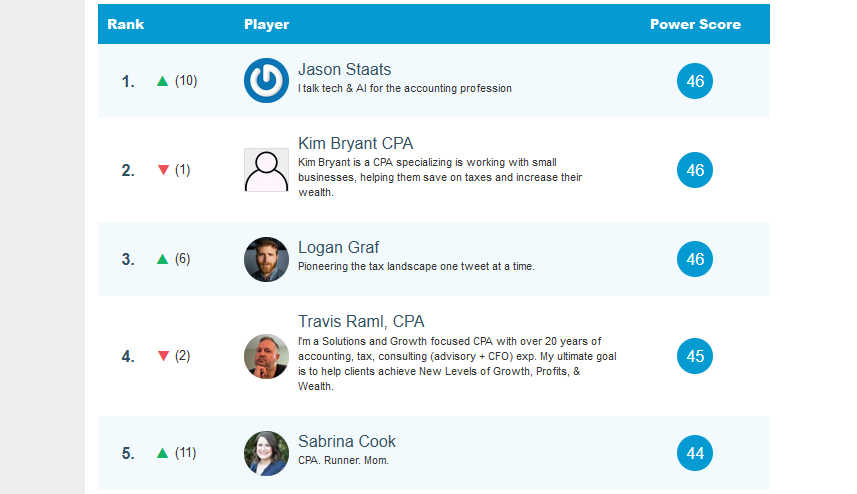
Task: Click the red down arrow beside rank 2
Action: coord(163,170)
